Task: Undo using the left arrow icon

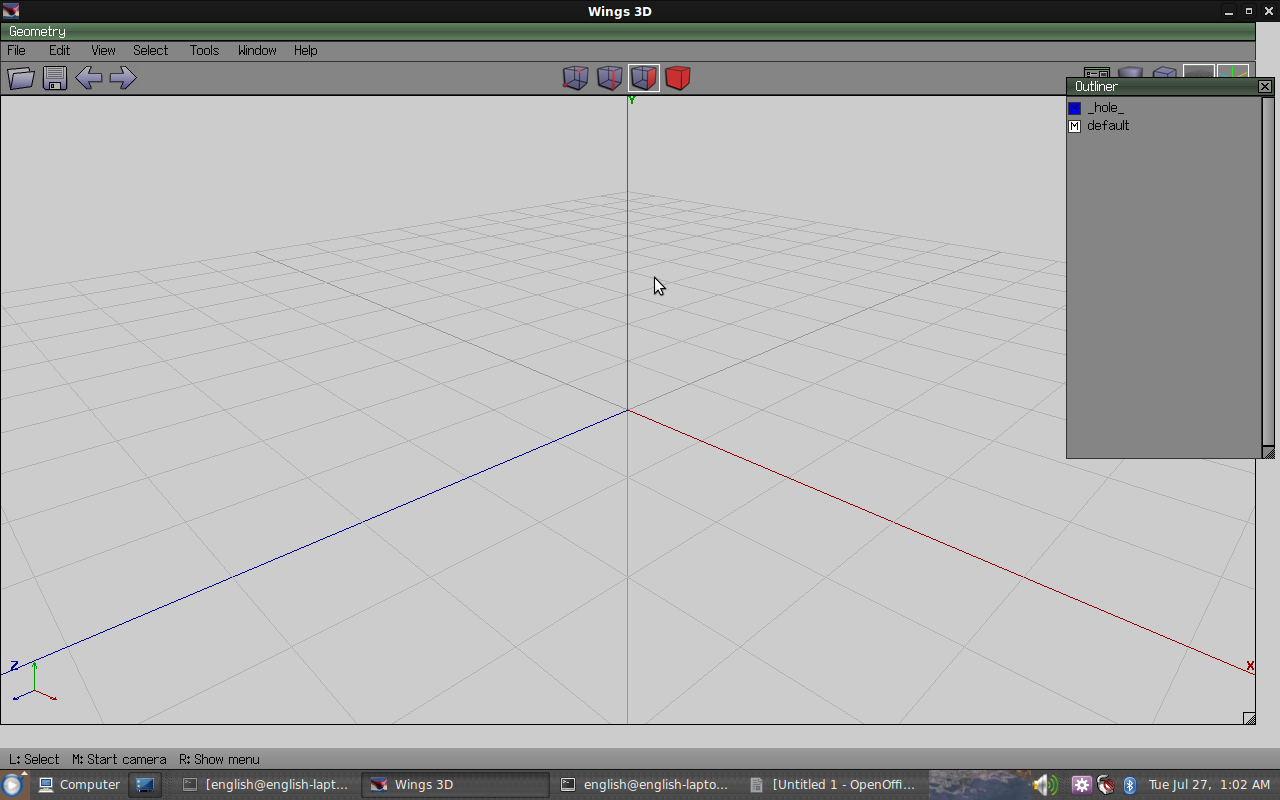Action: click(x=89, y=78)
